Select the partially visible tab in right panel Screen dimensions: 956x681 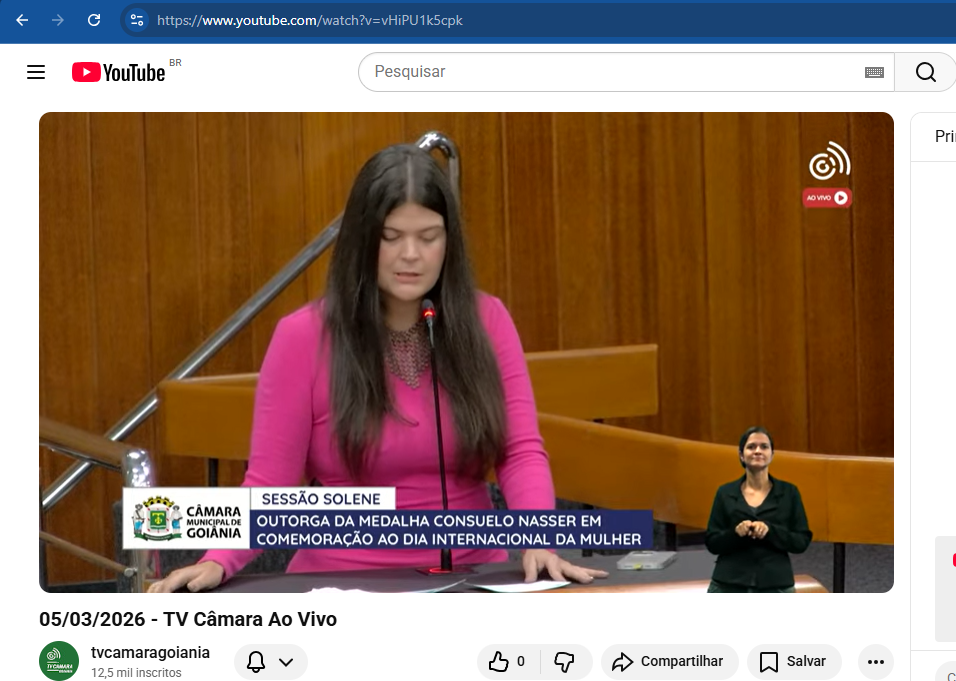coord(943,137)
